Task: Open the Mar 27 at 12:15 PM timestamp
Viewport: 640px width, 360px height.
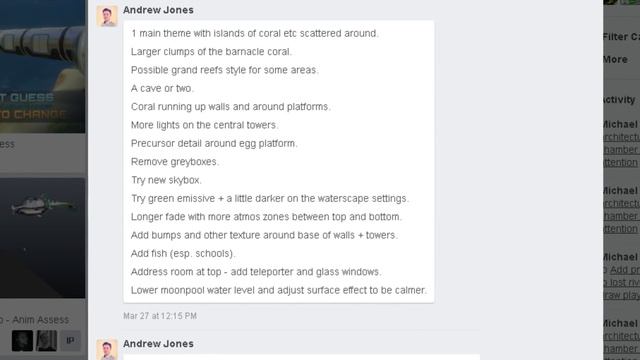Action: (160, 316)
